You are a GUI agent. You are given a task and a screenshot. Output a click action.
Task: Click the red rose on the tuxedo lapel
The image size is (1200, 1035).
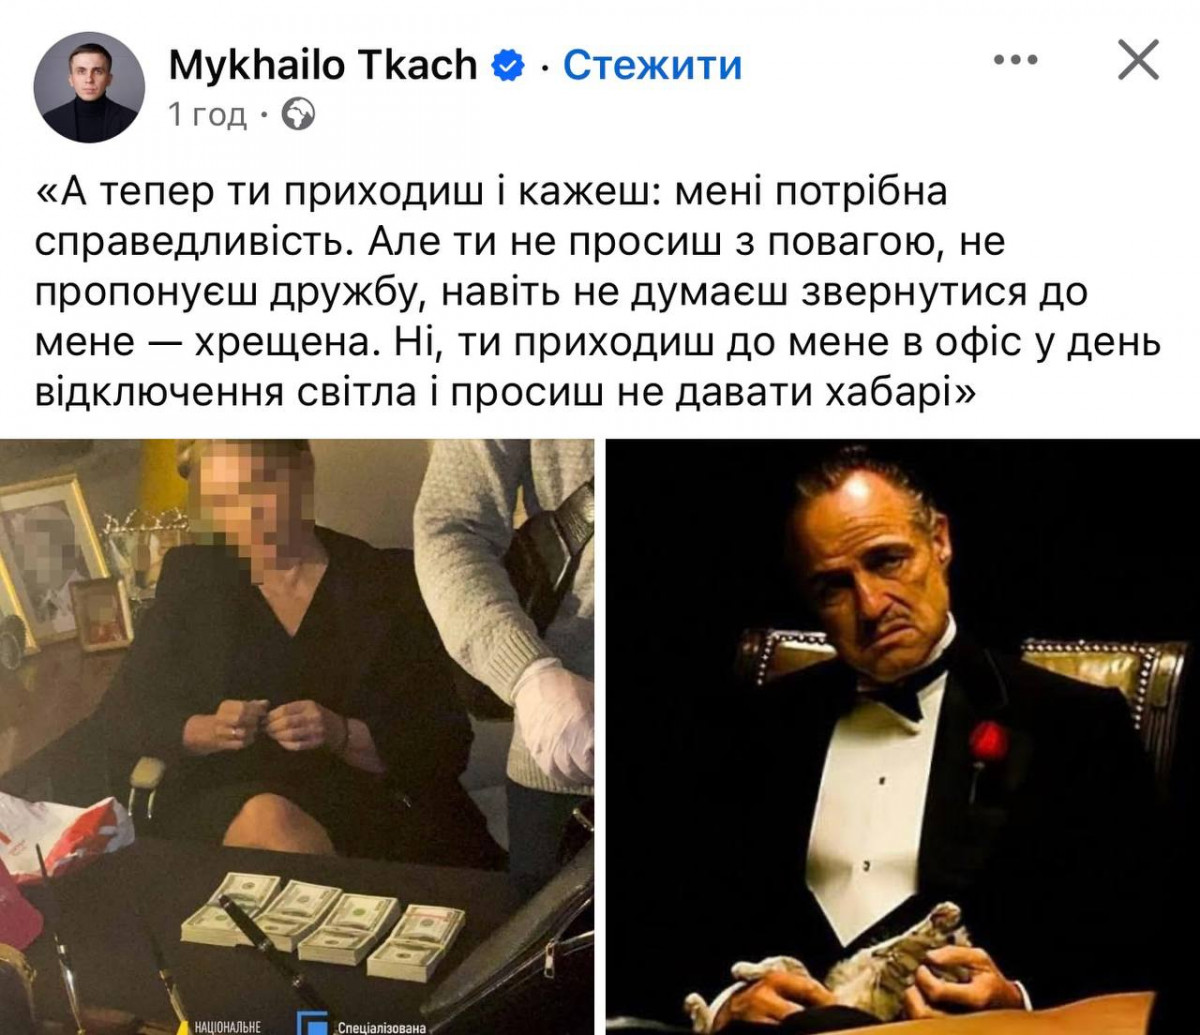click(x=988, y=742)
